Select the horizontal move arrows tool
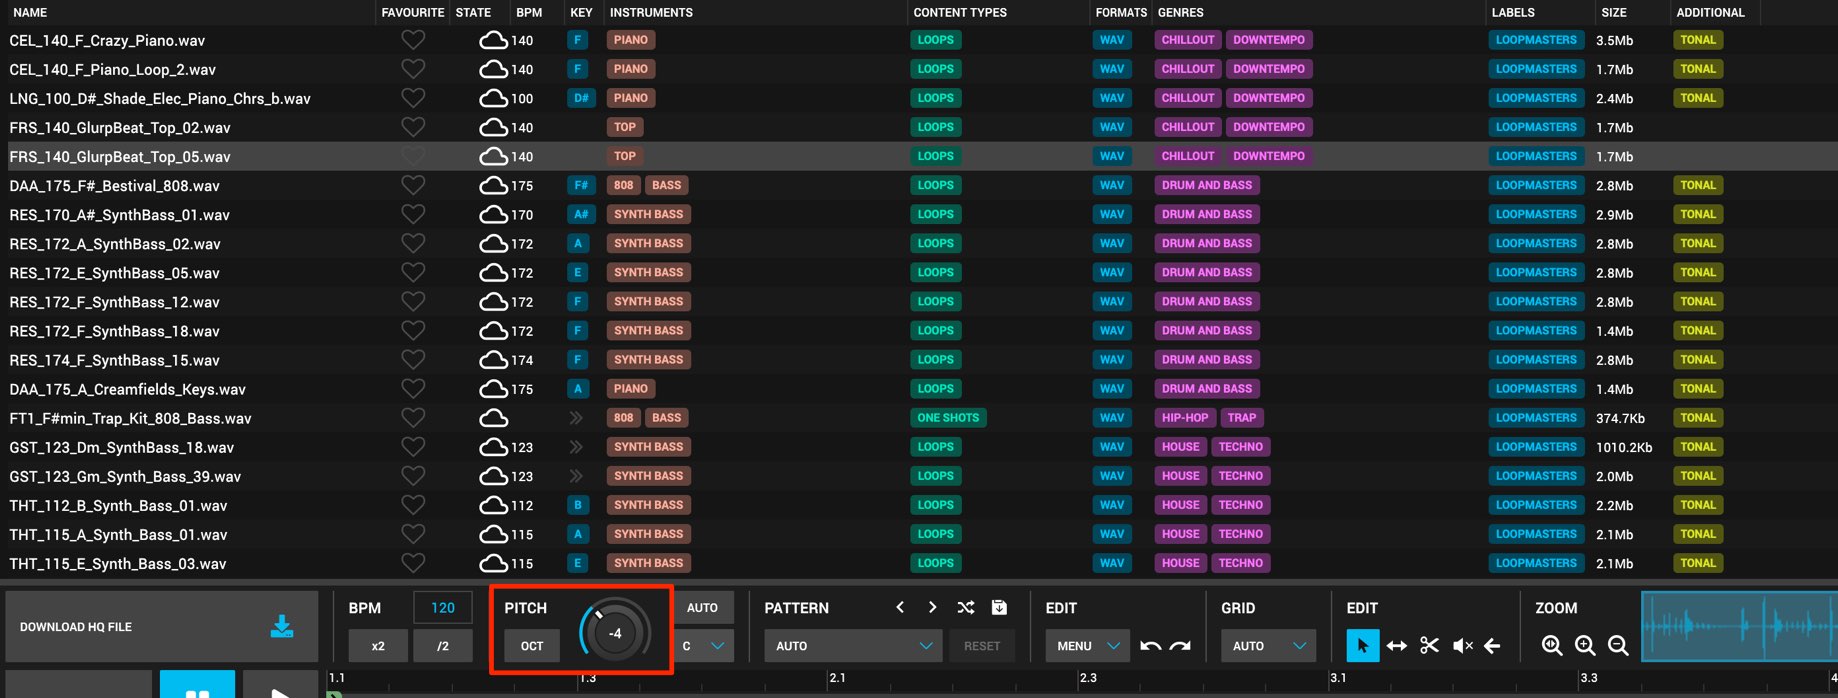Viewport: 1838px width, 698px height. pyautogui.click(x=1397, y=646)
